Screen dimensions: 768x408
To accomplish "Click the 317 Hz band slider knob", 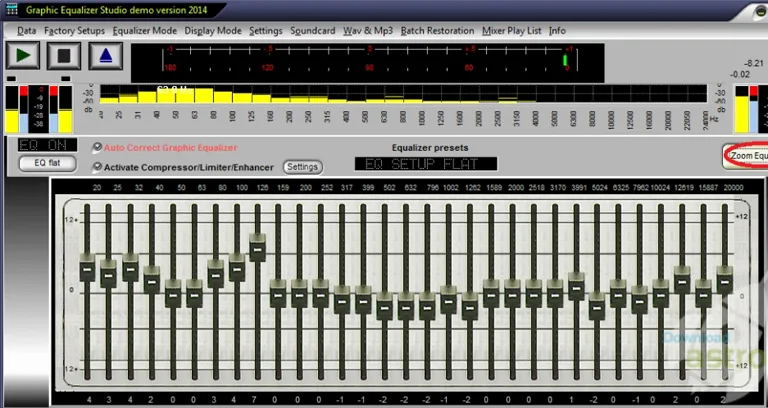I will 342,300.
